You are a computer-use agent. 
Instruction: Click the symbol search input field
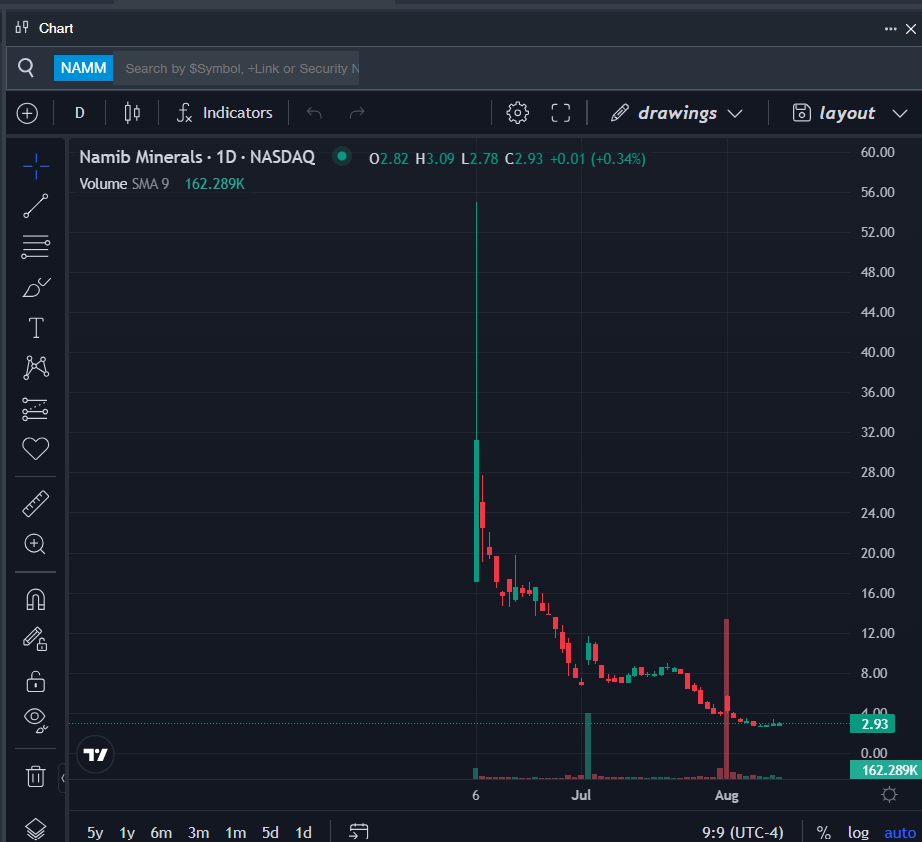[x=236, y=68]
